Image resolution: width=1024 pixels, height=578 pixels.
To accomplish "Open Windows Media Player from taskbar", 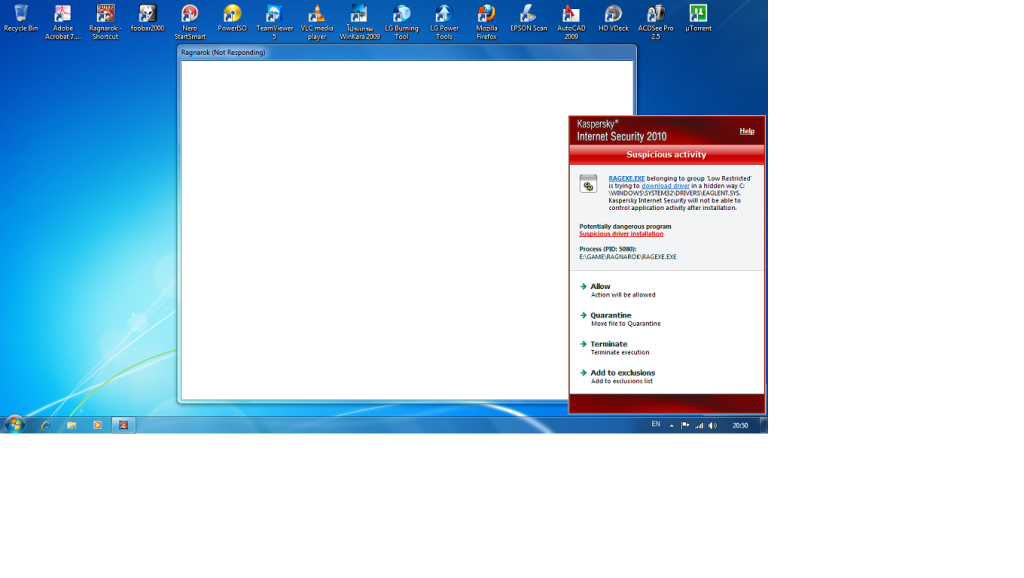I will (x=97, y=425).
